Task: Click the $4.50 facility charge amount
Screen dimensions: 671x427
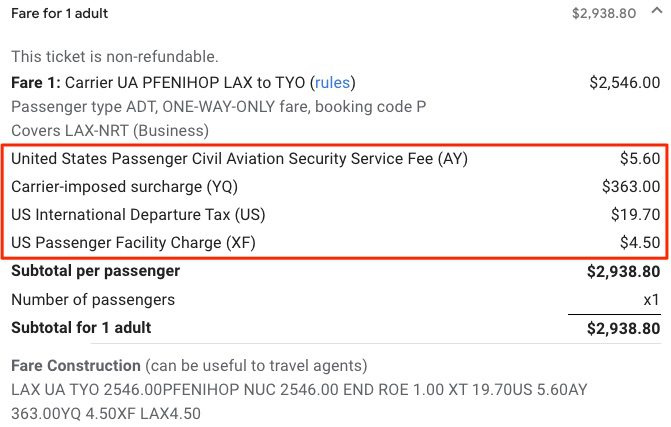Action: 640,243
